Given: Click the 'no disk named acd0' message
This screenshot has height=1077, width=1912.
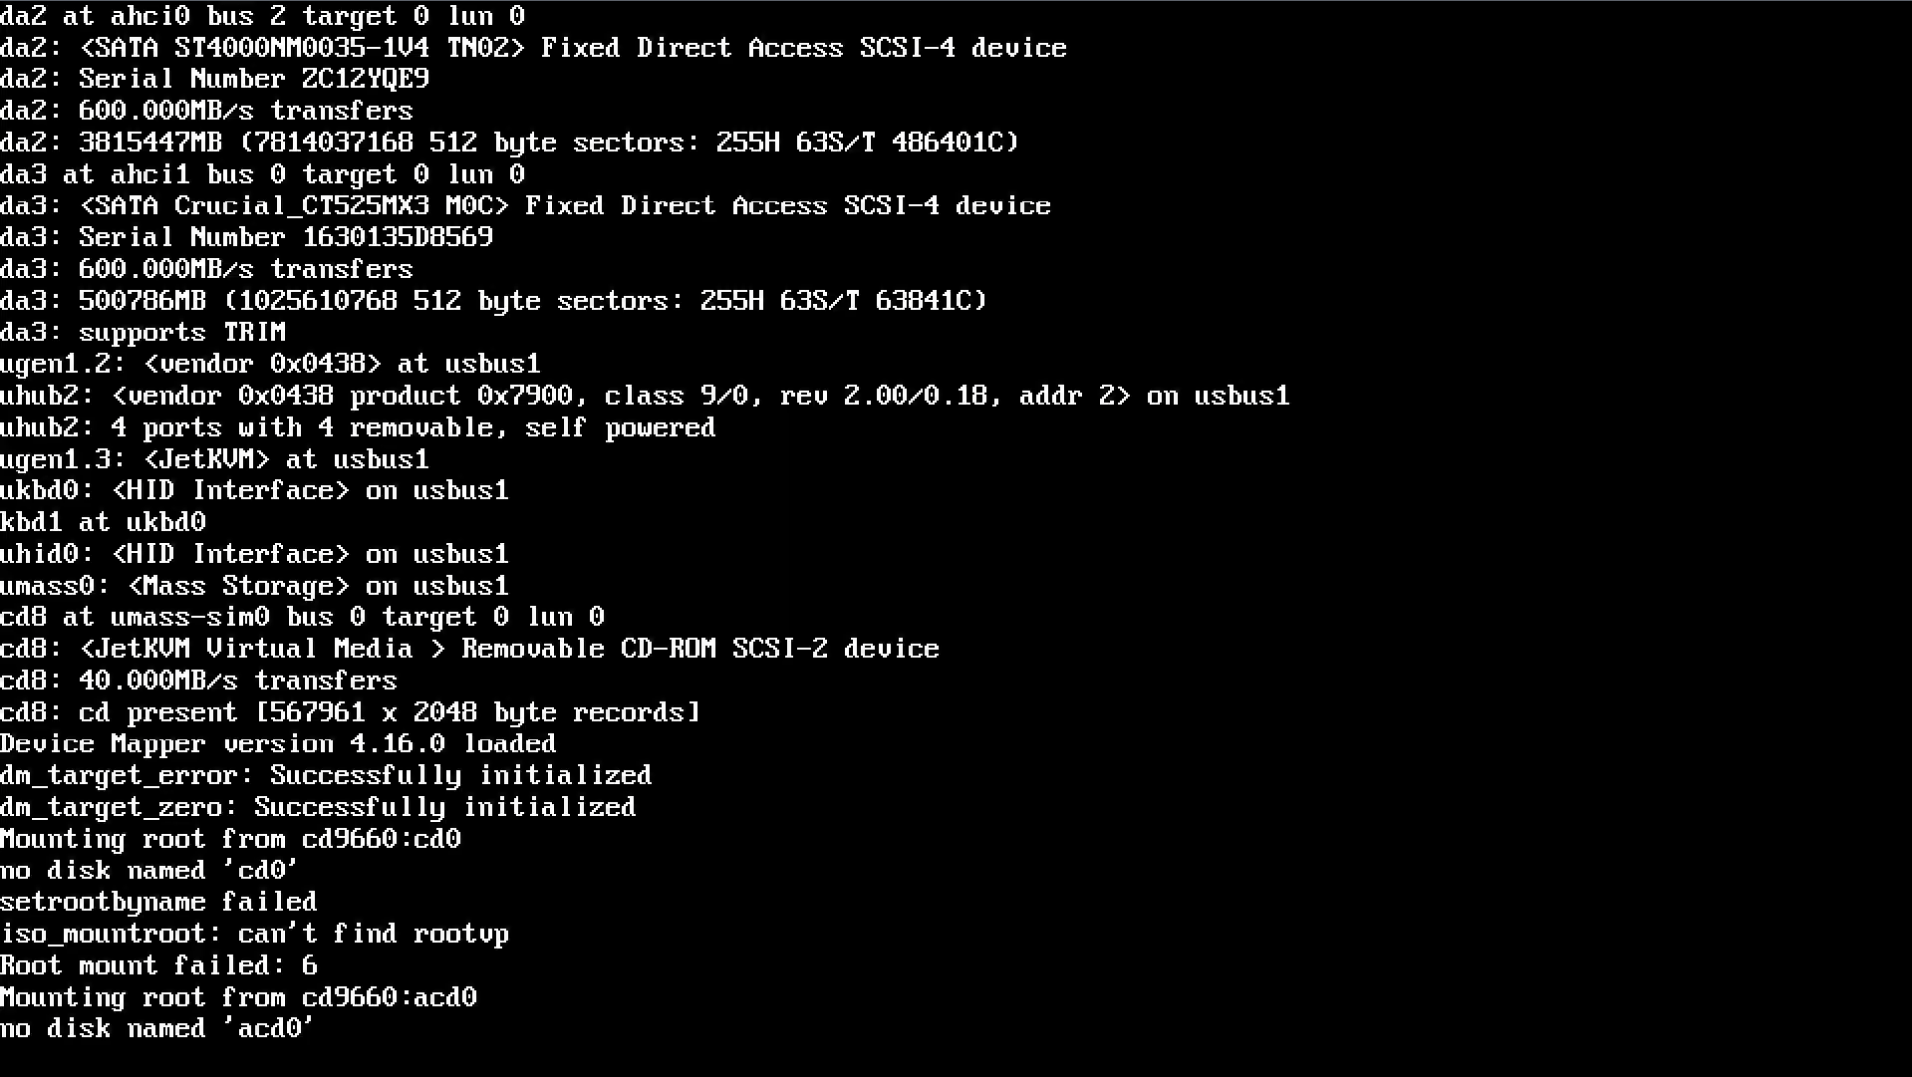Looking at the screenshot, I should coord(157,1029).
